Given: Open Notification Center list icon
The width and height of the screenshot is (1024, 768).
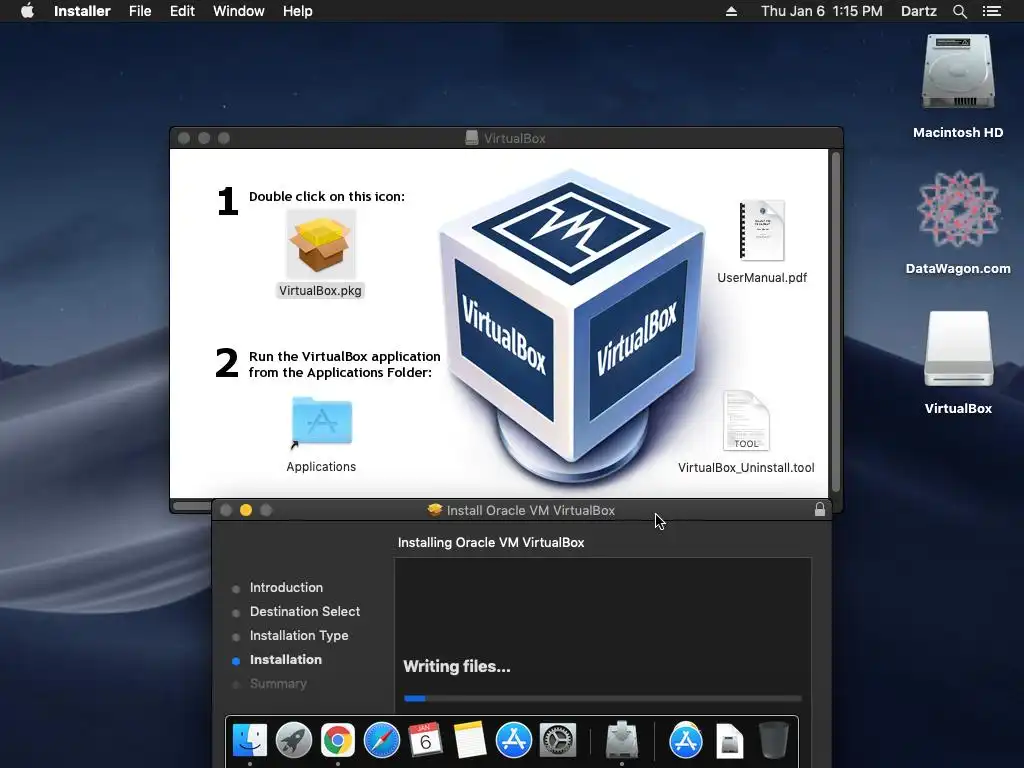Looking at the screenshot, I should (x=991, y=11).
